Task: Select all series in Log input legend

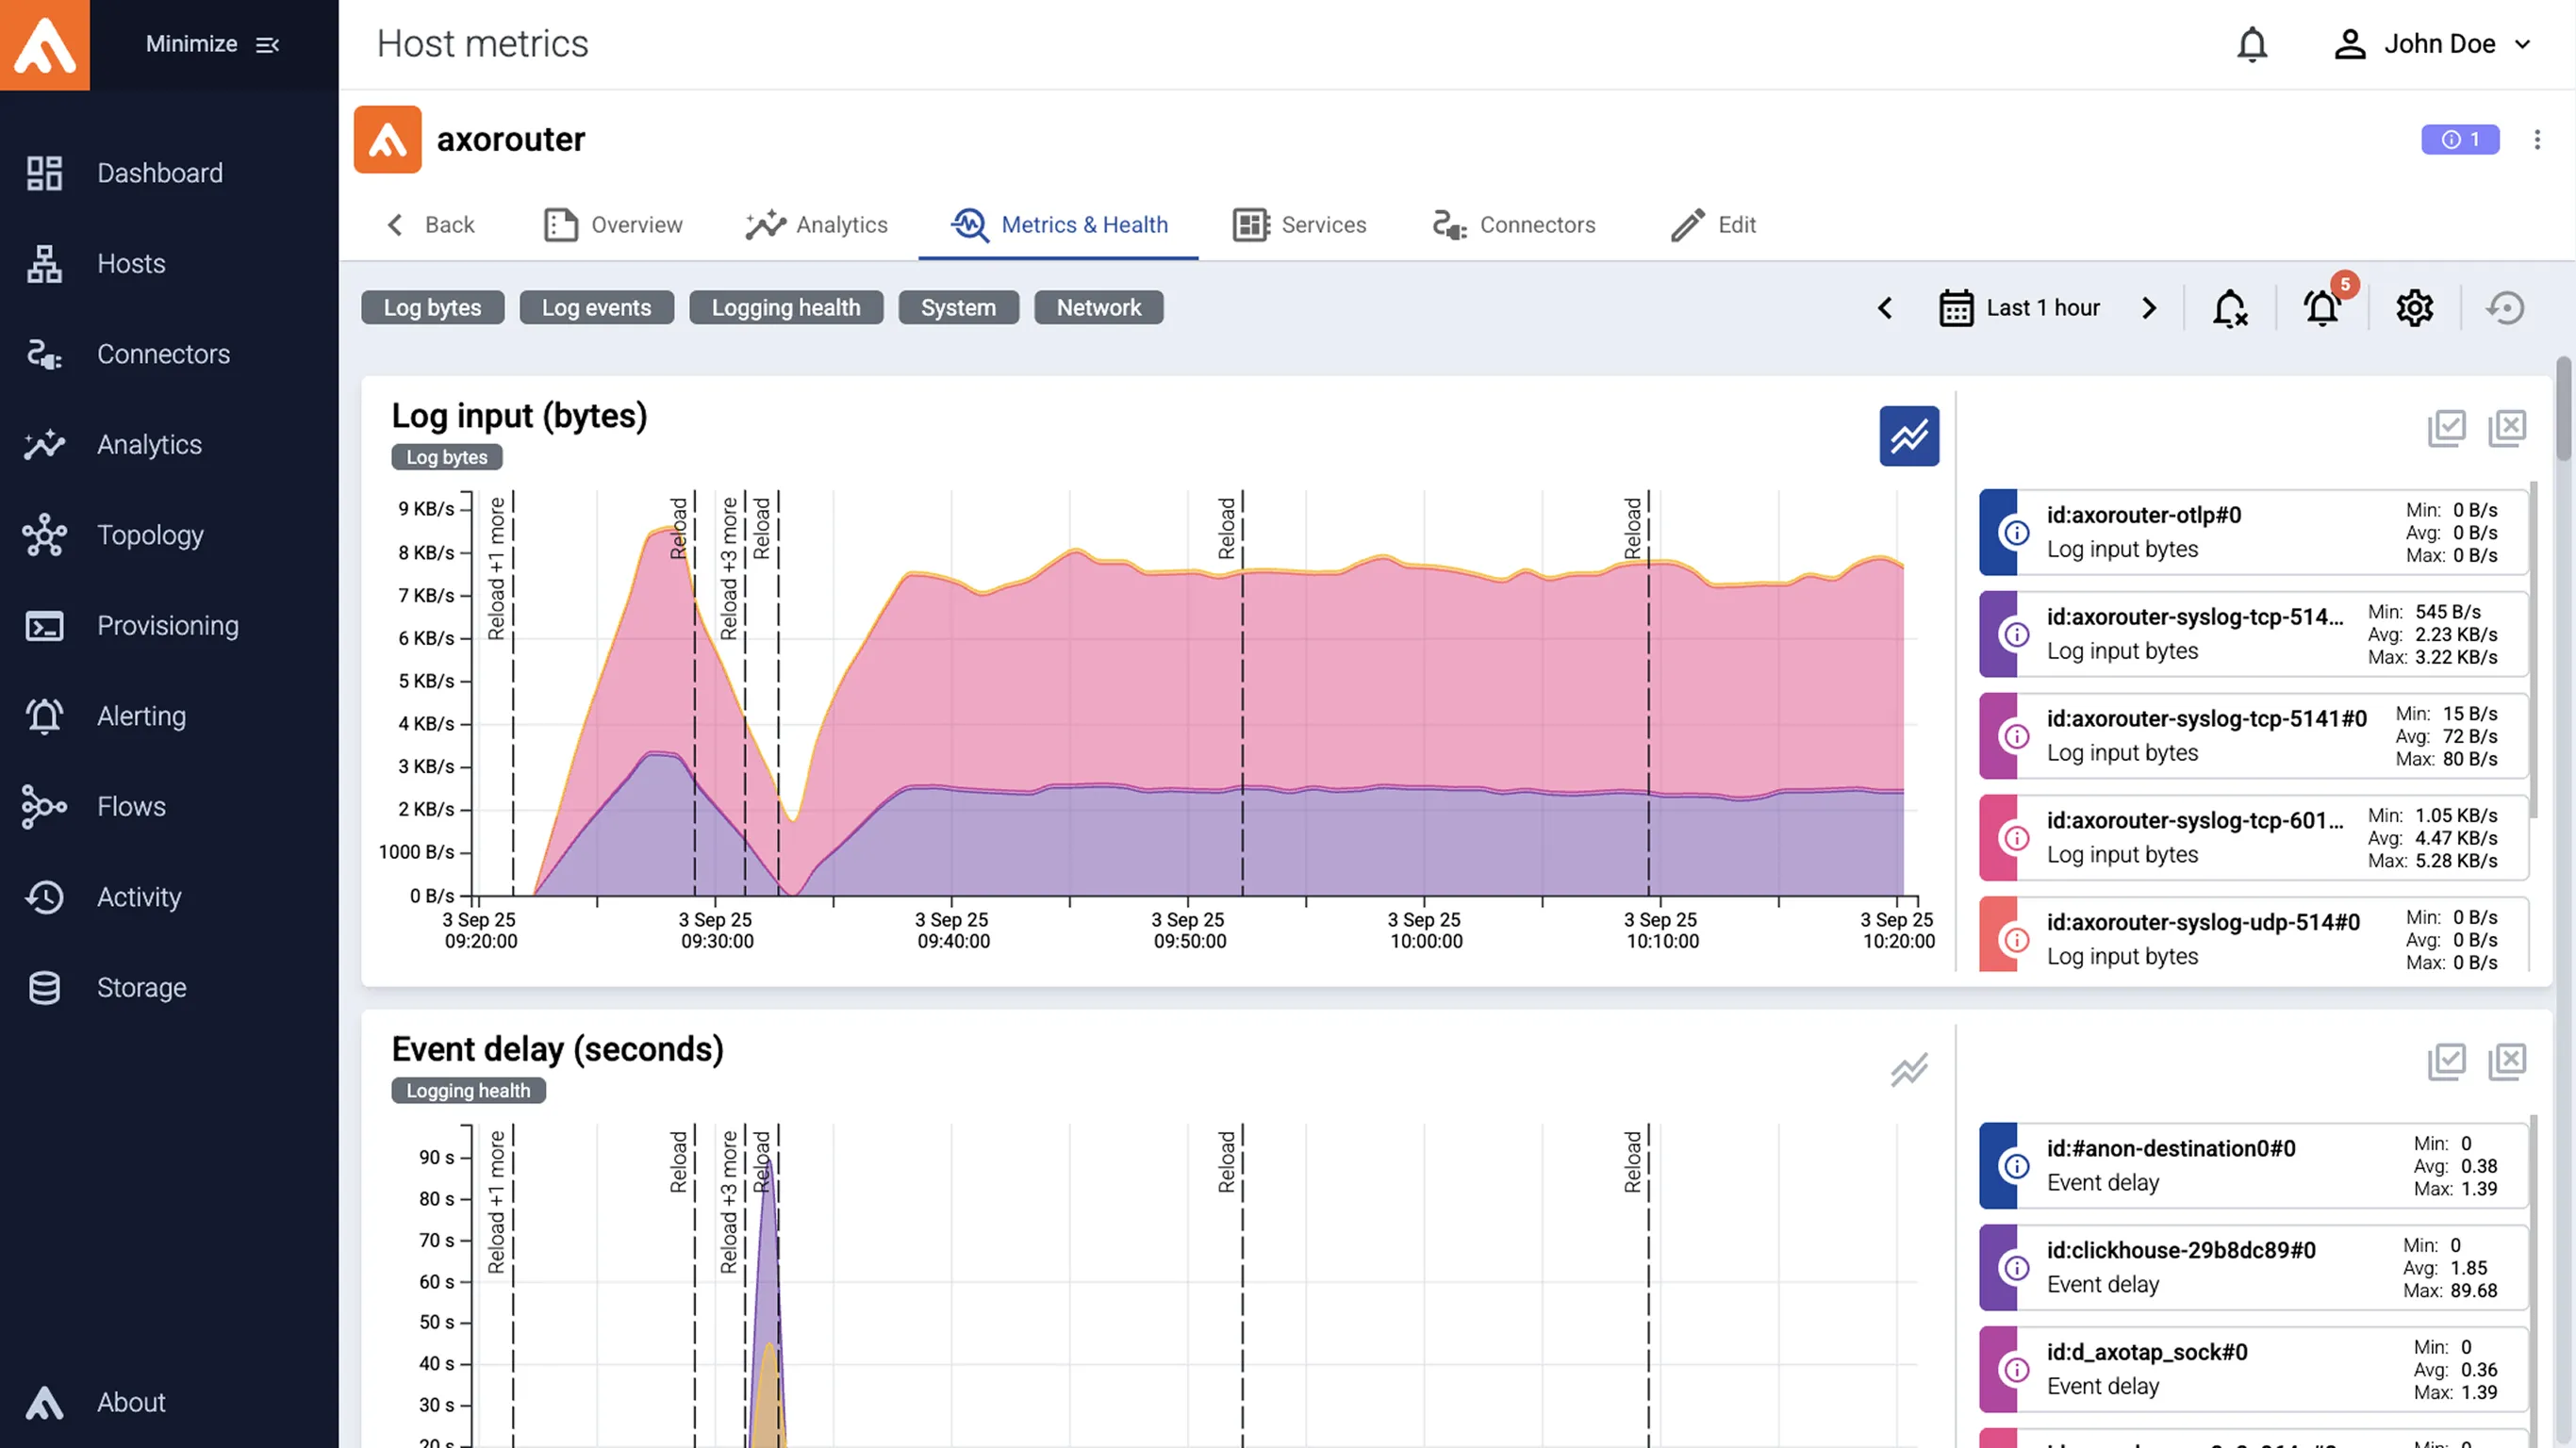Action: pyautogui.click(x=2447, y=428)
